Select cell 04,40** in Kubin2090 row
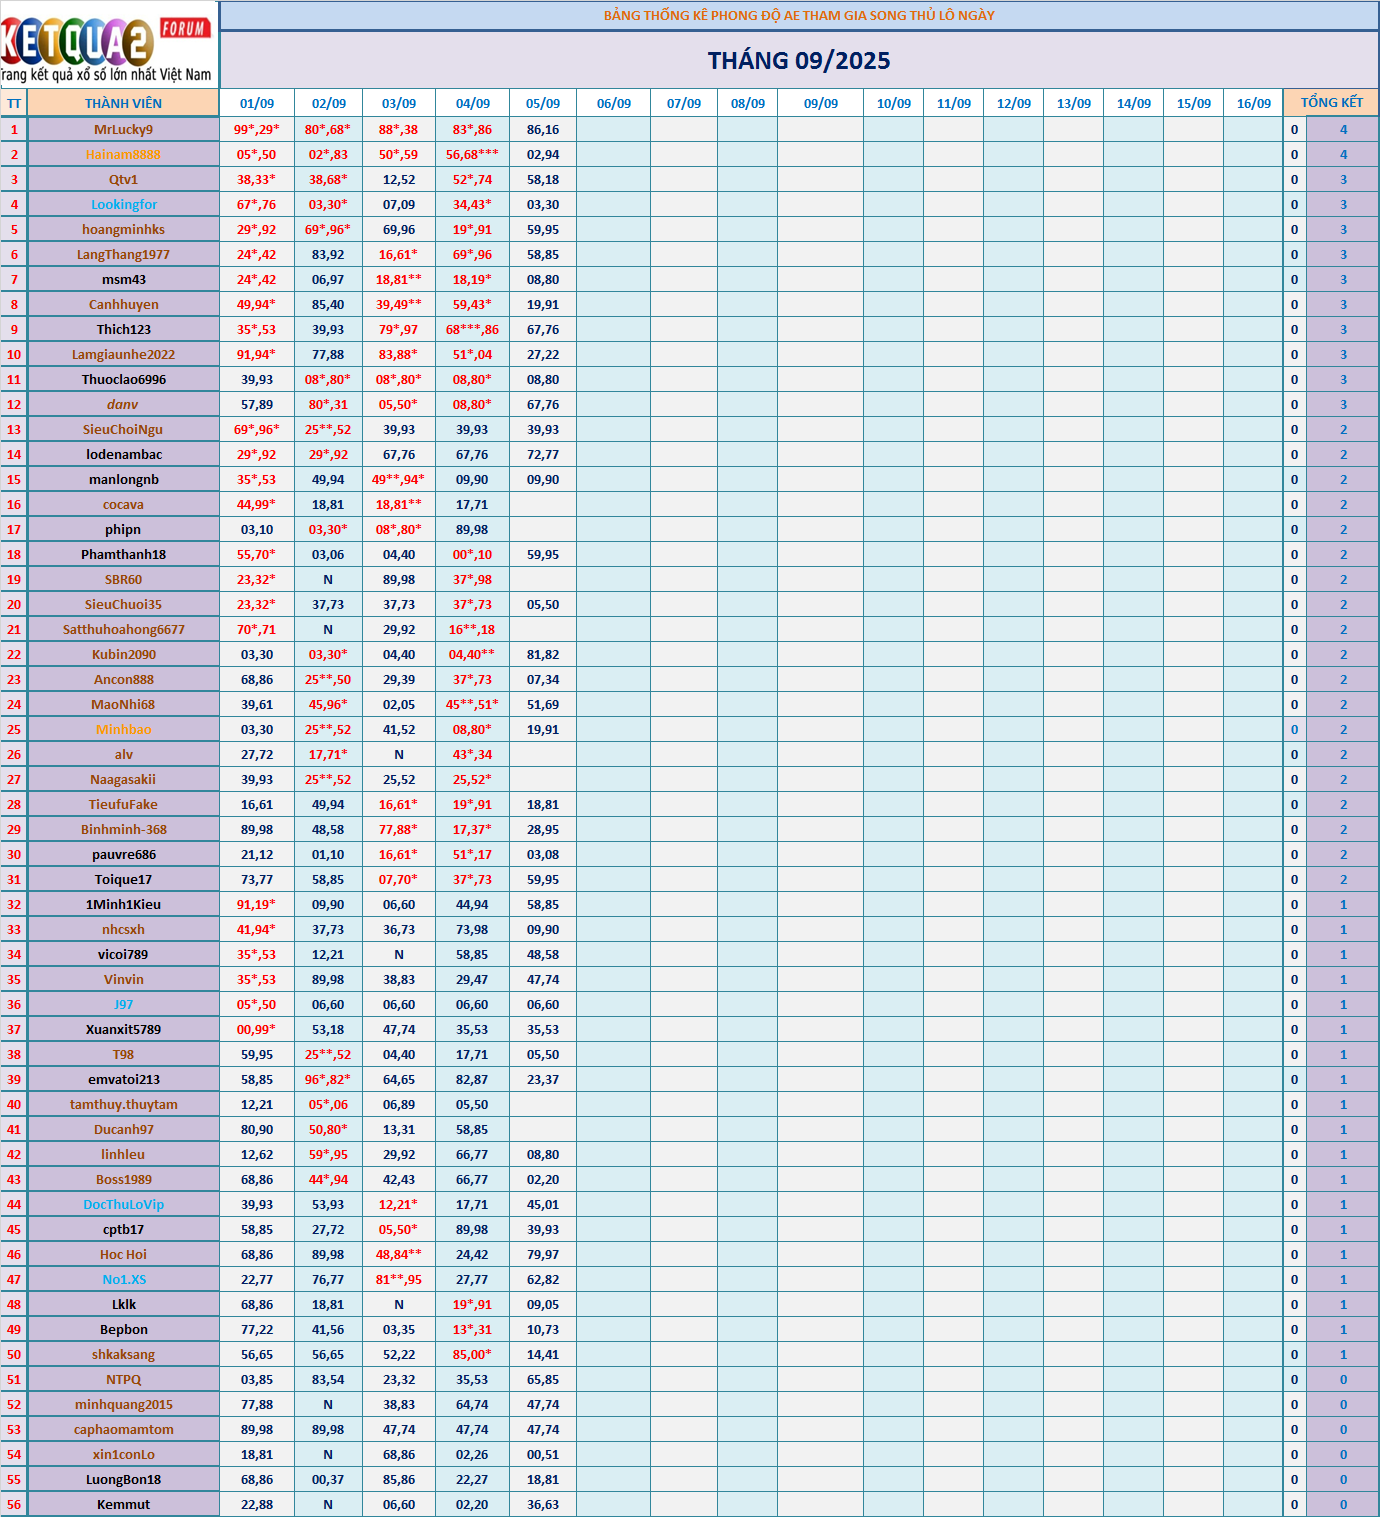Viewport: 1380px width, 1517px height. [472, 654]
